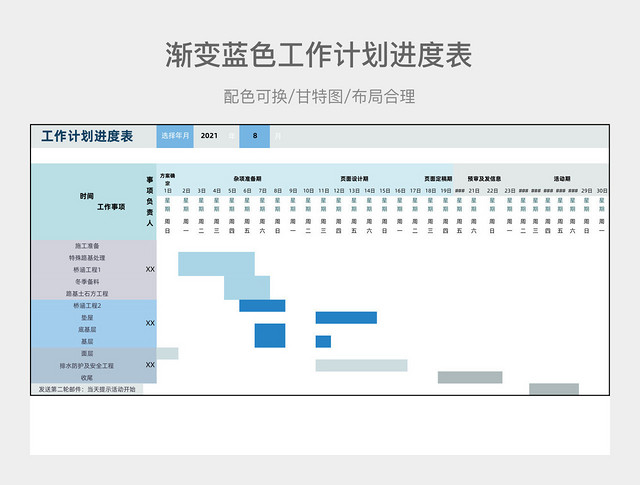Select the 选择年月 label cell
This screenshot has width=640, height=485.
pyautogui.click(x=175, y=136)
